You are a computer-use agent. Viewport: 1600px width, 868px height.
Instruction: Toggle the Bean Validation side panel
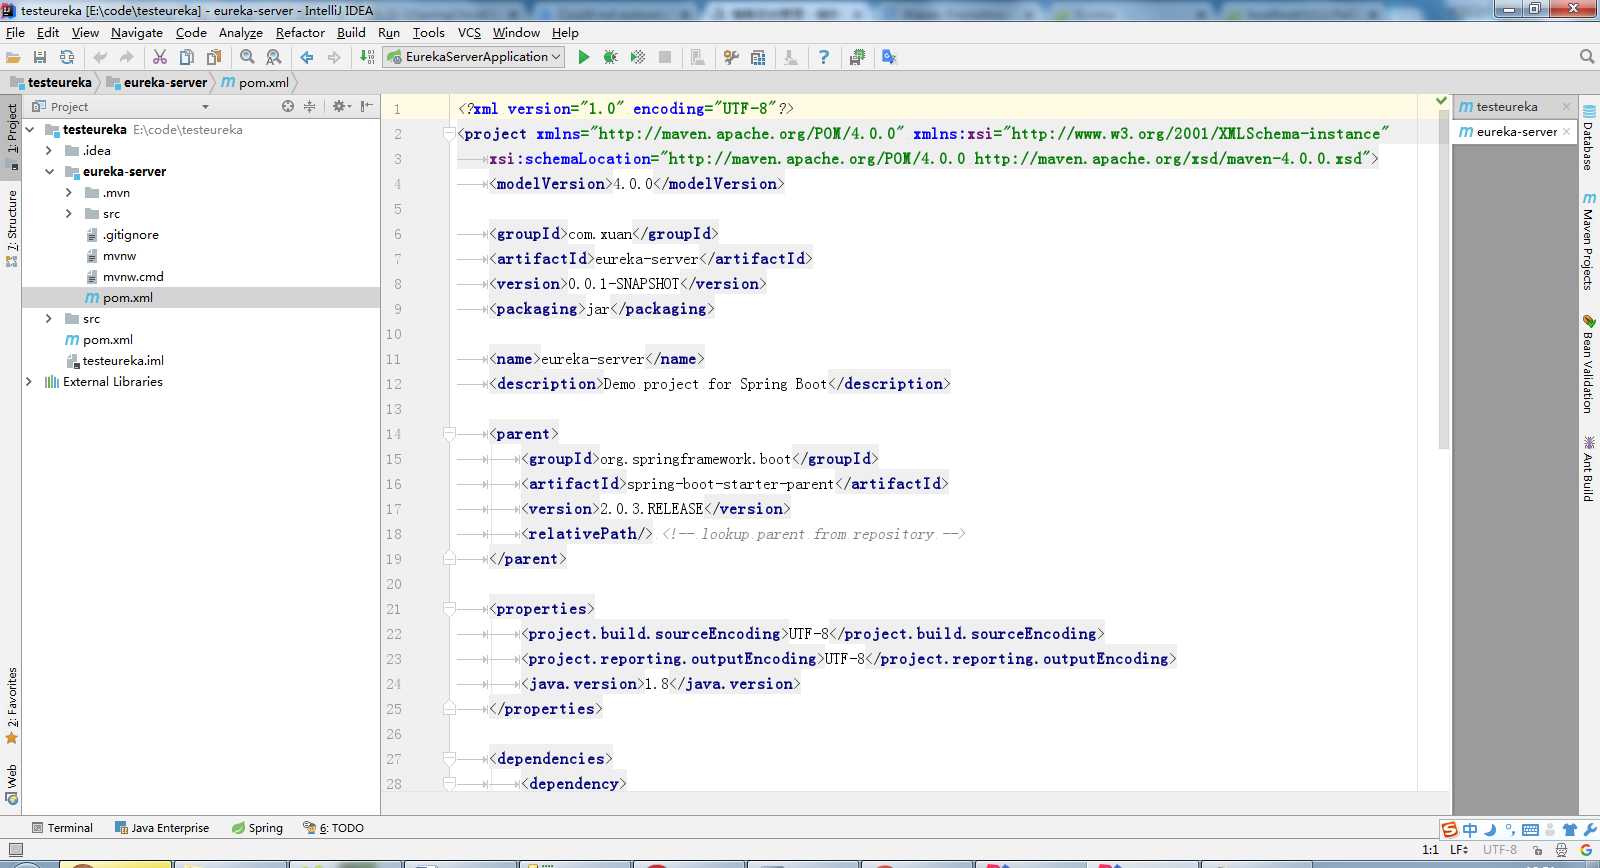pos(1589,363)
